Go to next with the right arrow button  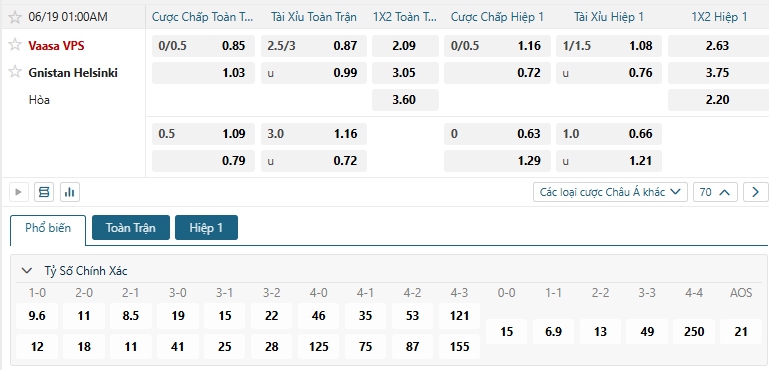coord(755,192)
